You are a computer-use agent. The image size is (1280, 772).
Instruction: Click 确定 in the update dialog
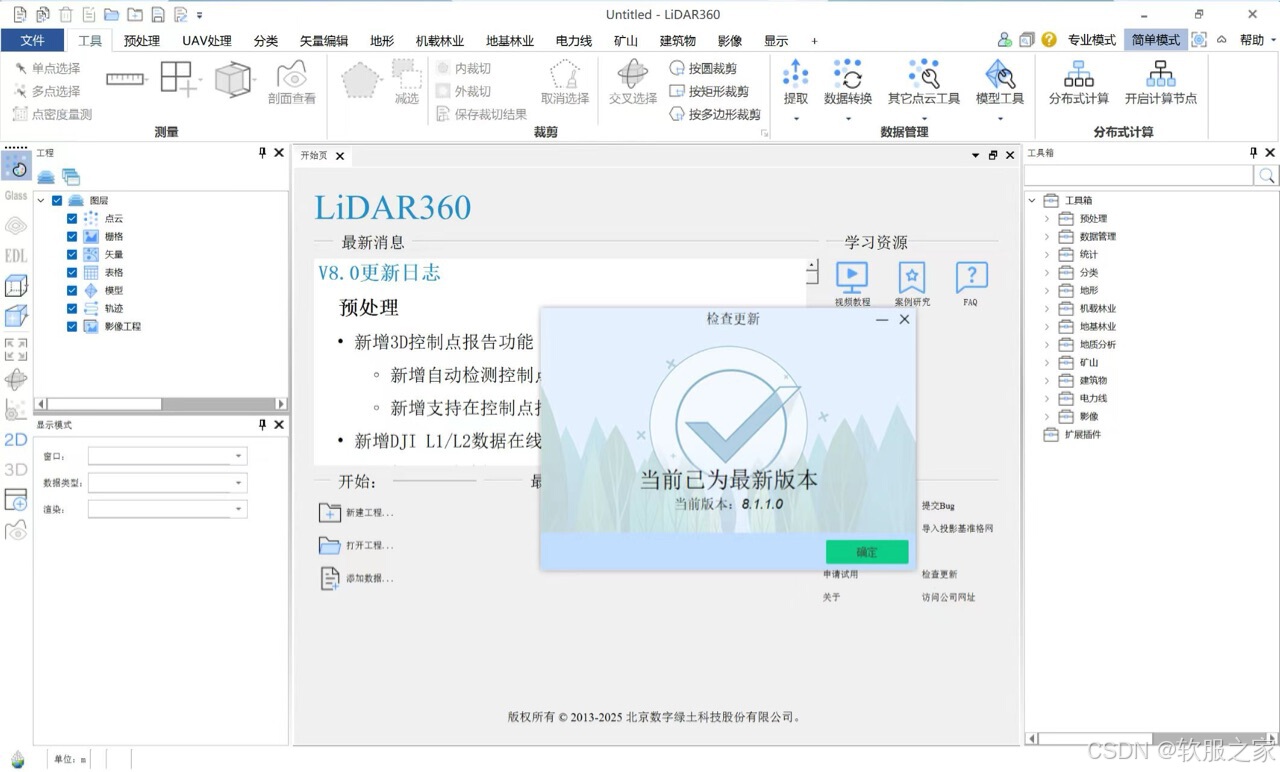point(867,552)
